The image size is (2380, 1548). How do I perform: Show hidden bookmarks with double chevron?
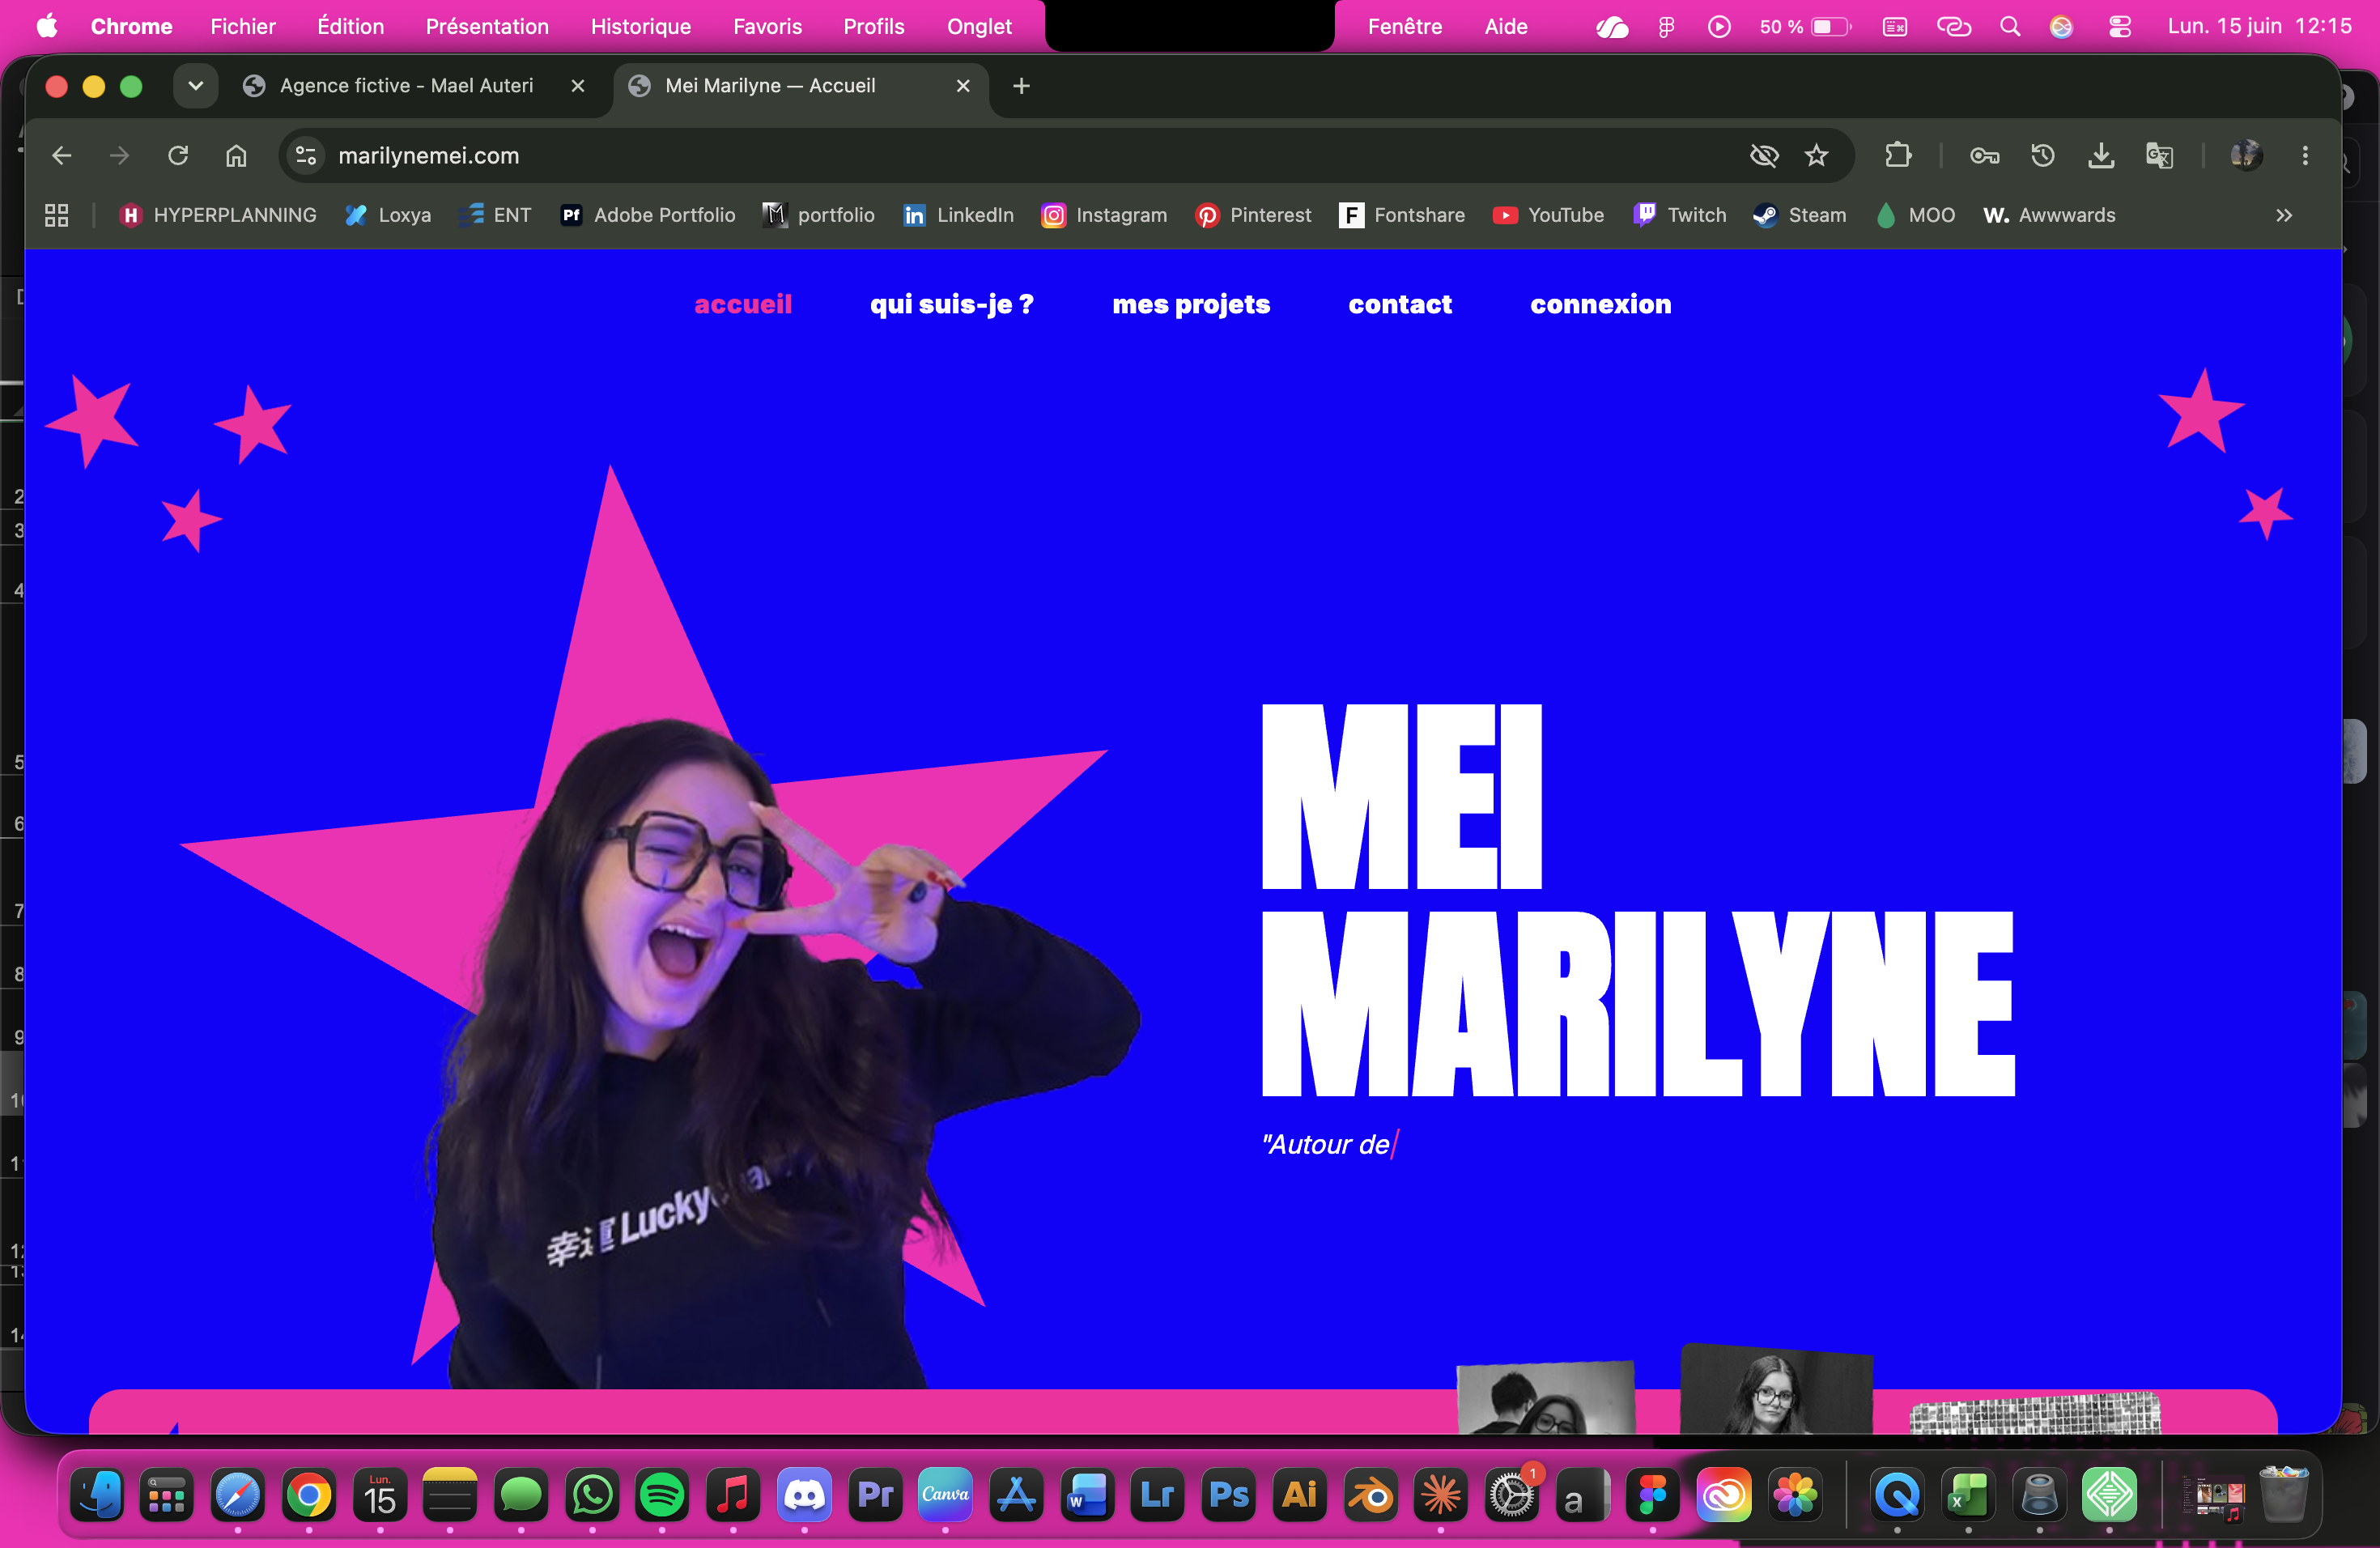point(2284,215)
